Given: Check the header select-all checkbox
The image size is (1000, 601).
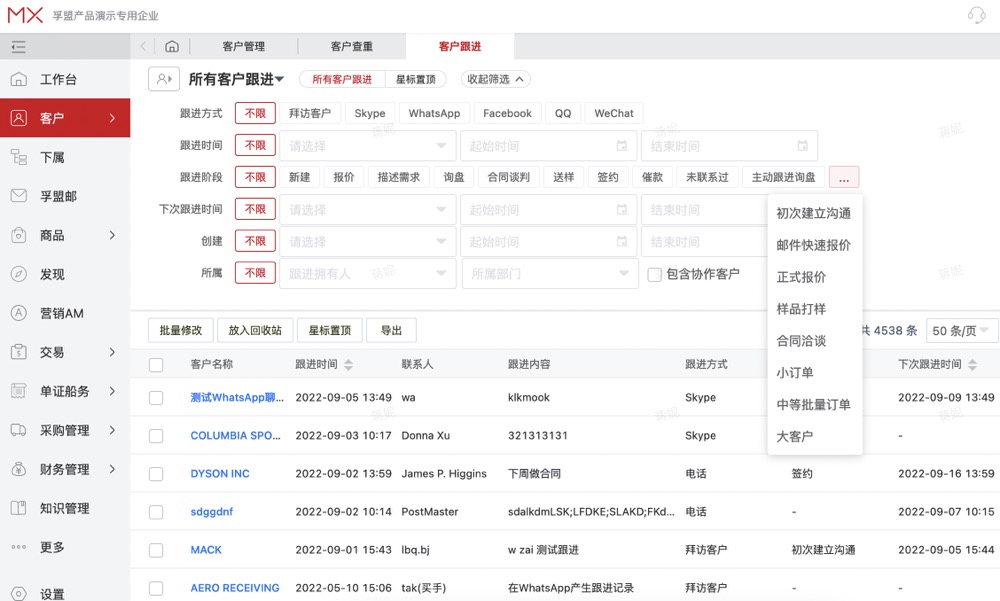Looking at the screenshot, I should (156, 364).
